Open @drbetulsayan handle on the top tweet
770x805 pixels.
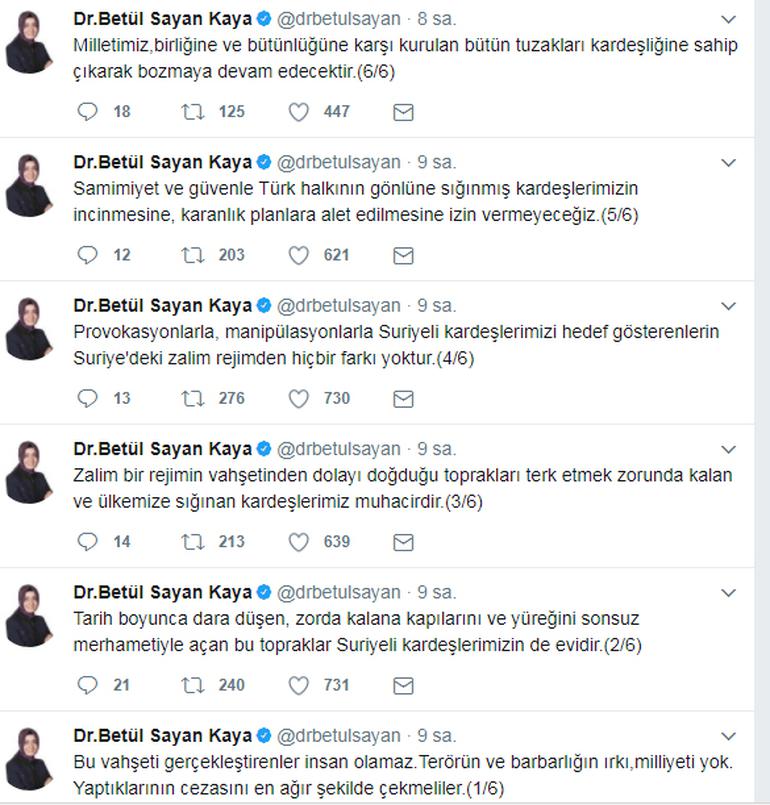[339, 19]
